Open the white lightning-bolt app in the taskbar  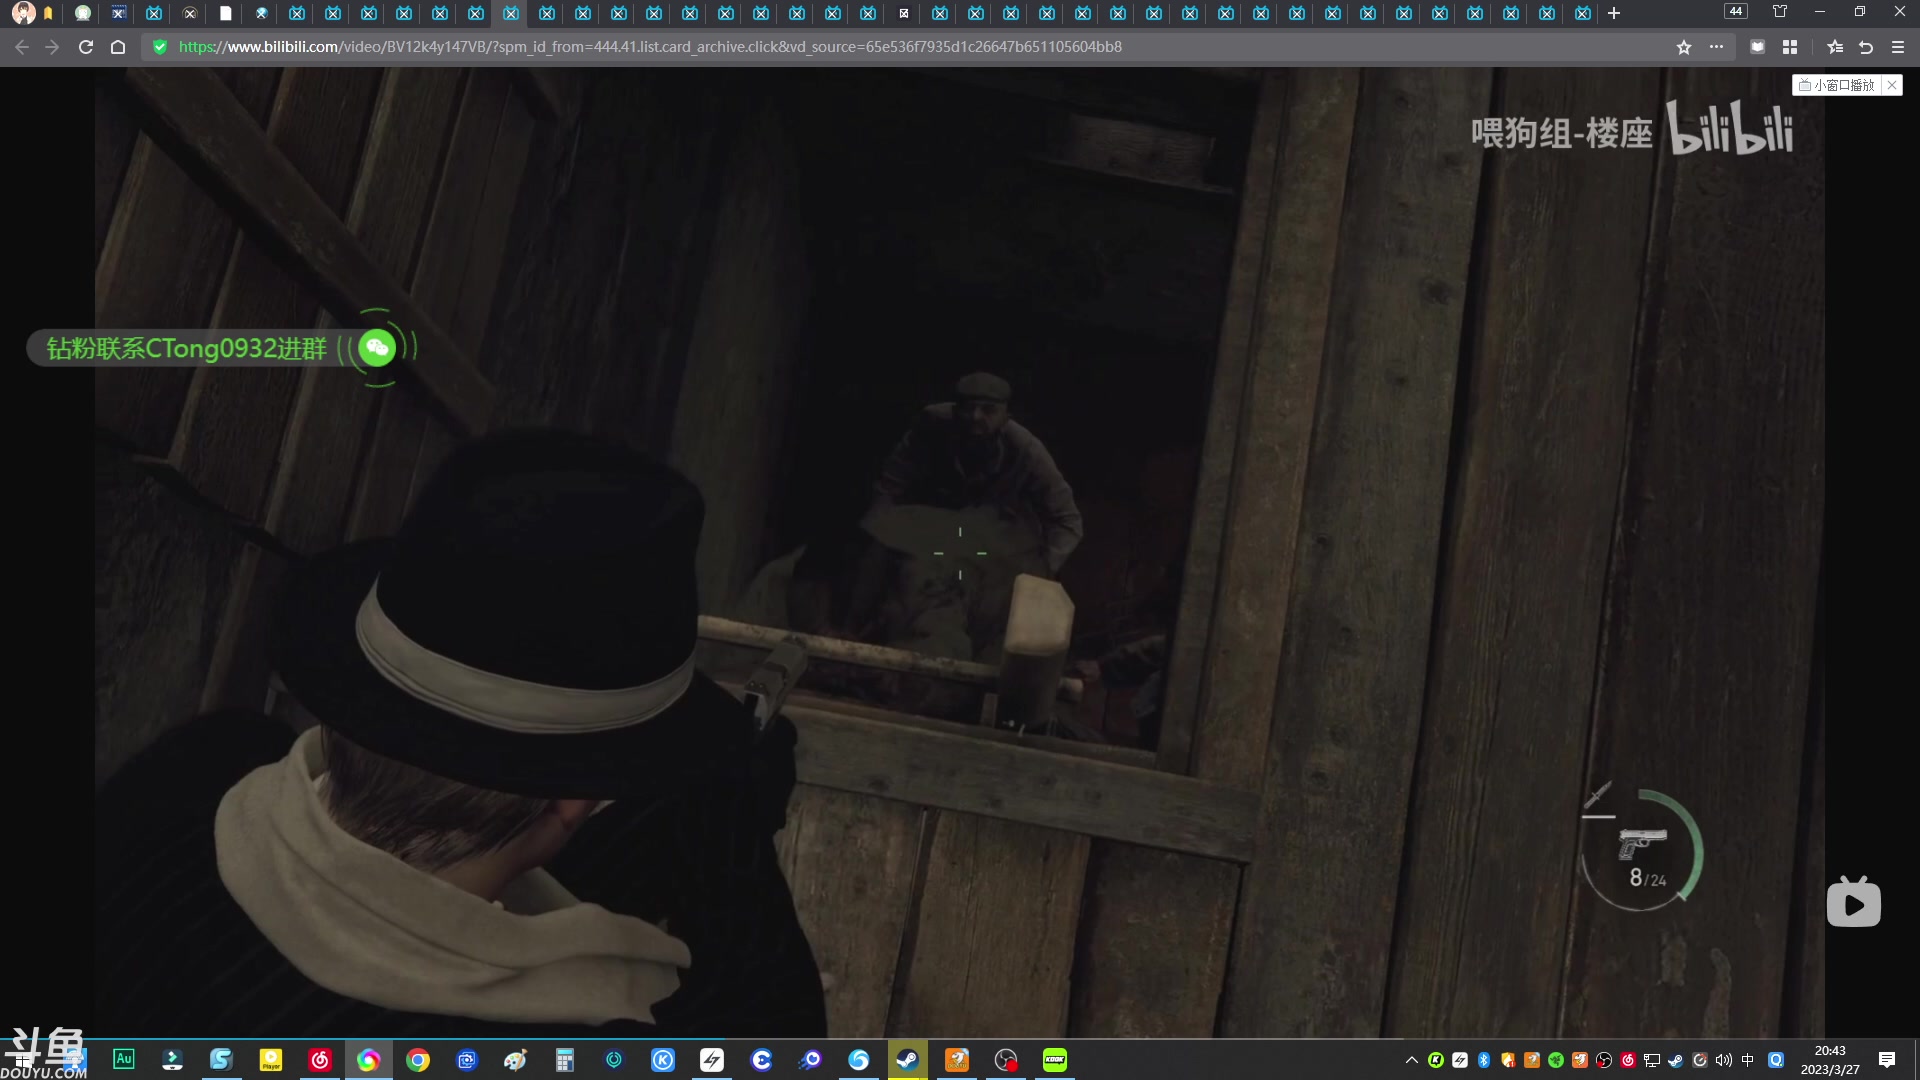[712, 1059]
